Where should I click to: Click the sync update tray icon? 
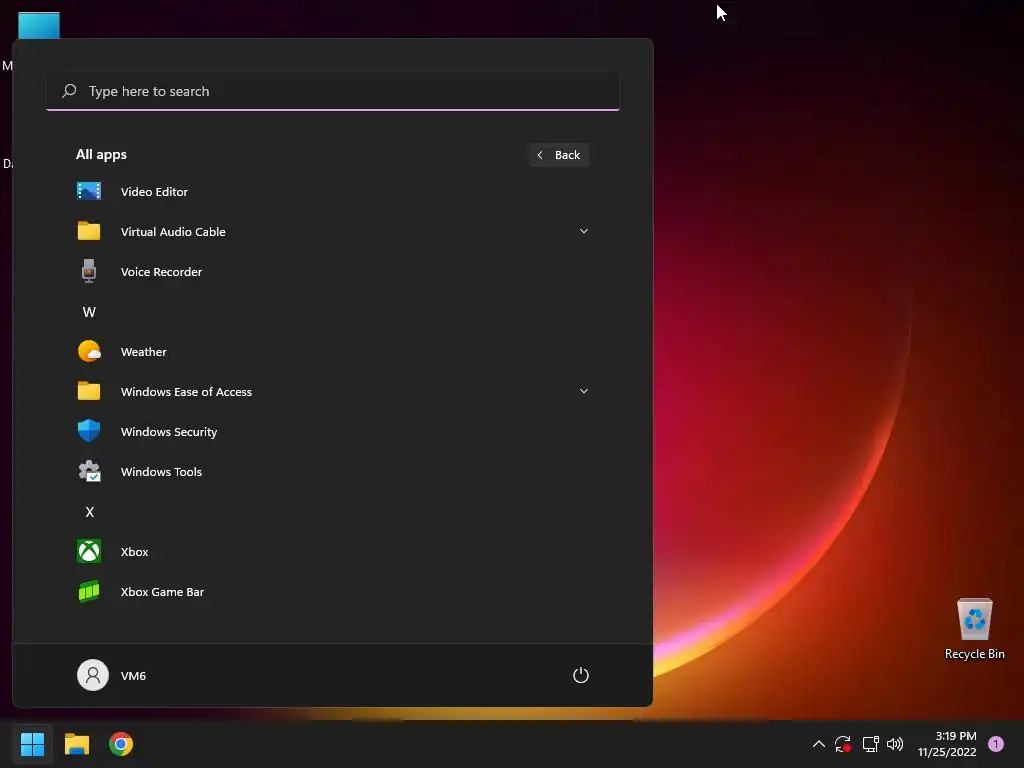pos(843,744)
